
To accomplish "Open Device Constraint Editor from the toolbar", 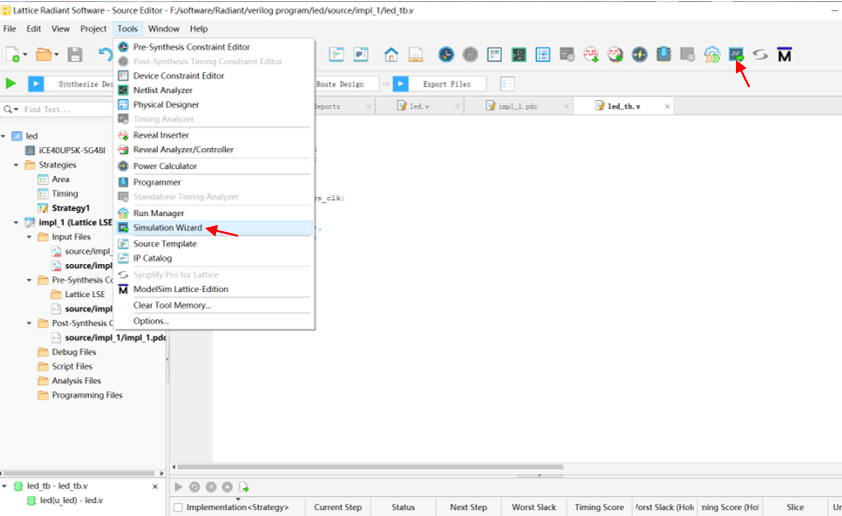I will click(x=495, y=54).
